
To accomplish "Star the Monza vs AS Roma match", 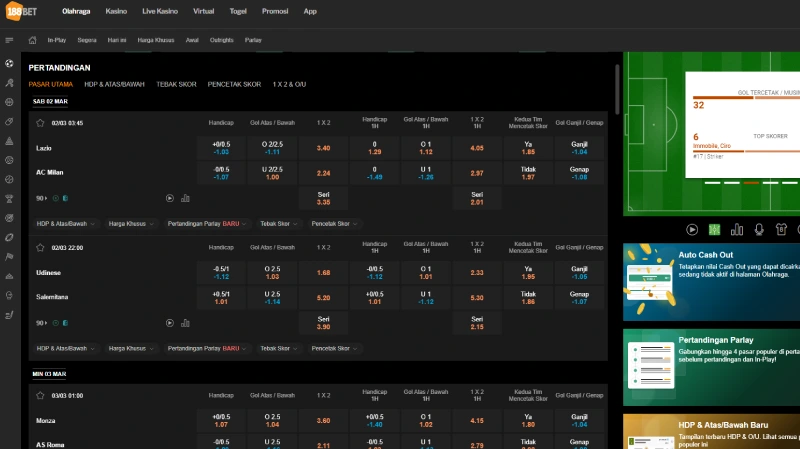I will [40, 395].
